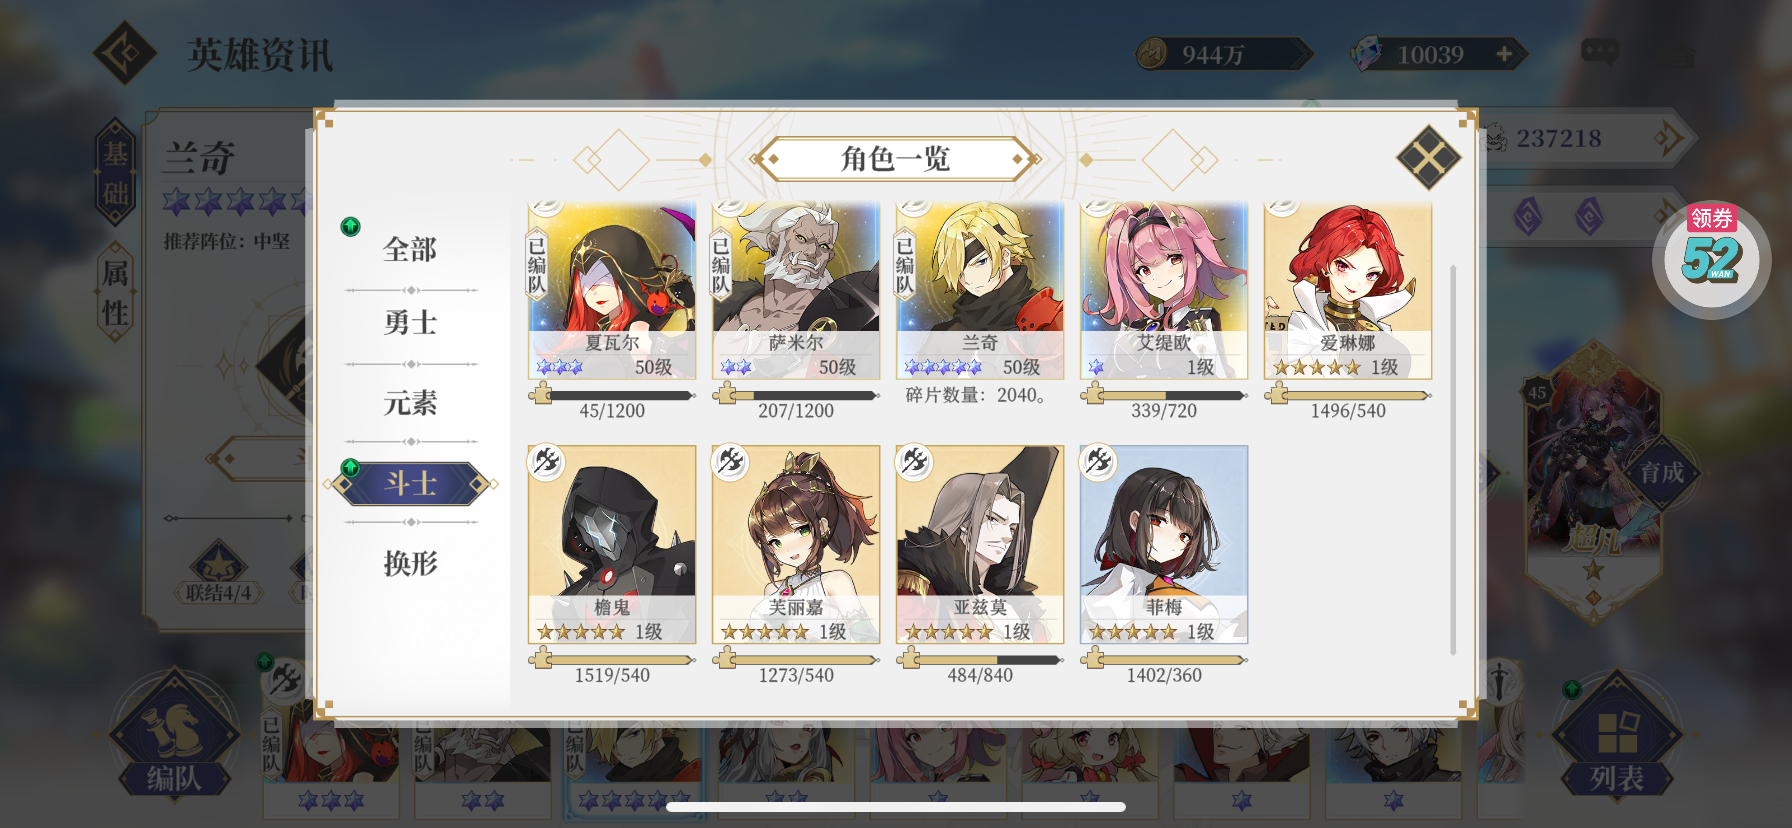This screenshot has width=1792, height=828.
Task: Click the back arrow beside 英雄资讯
Action: [124, 53]
